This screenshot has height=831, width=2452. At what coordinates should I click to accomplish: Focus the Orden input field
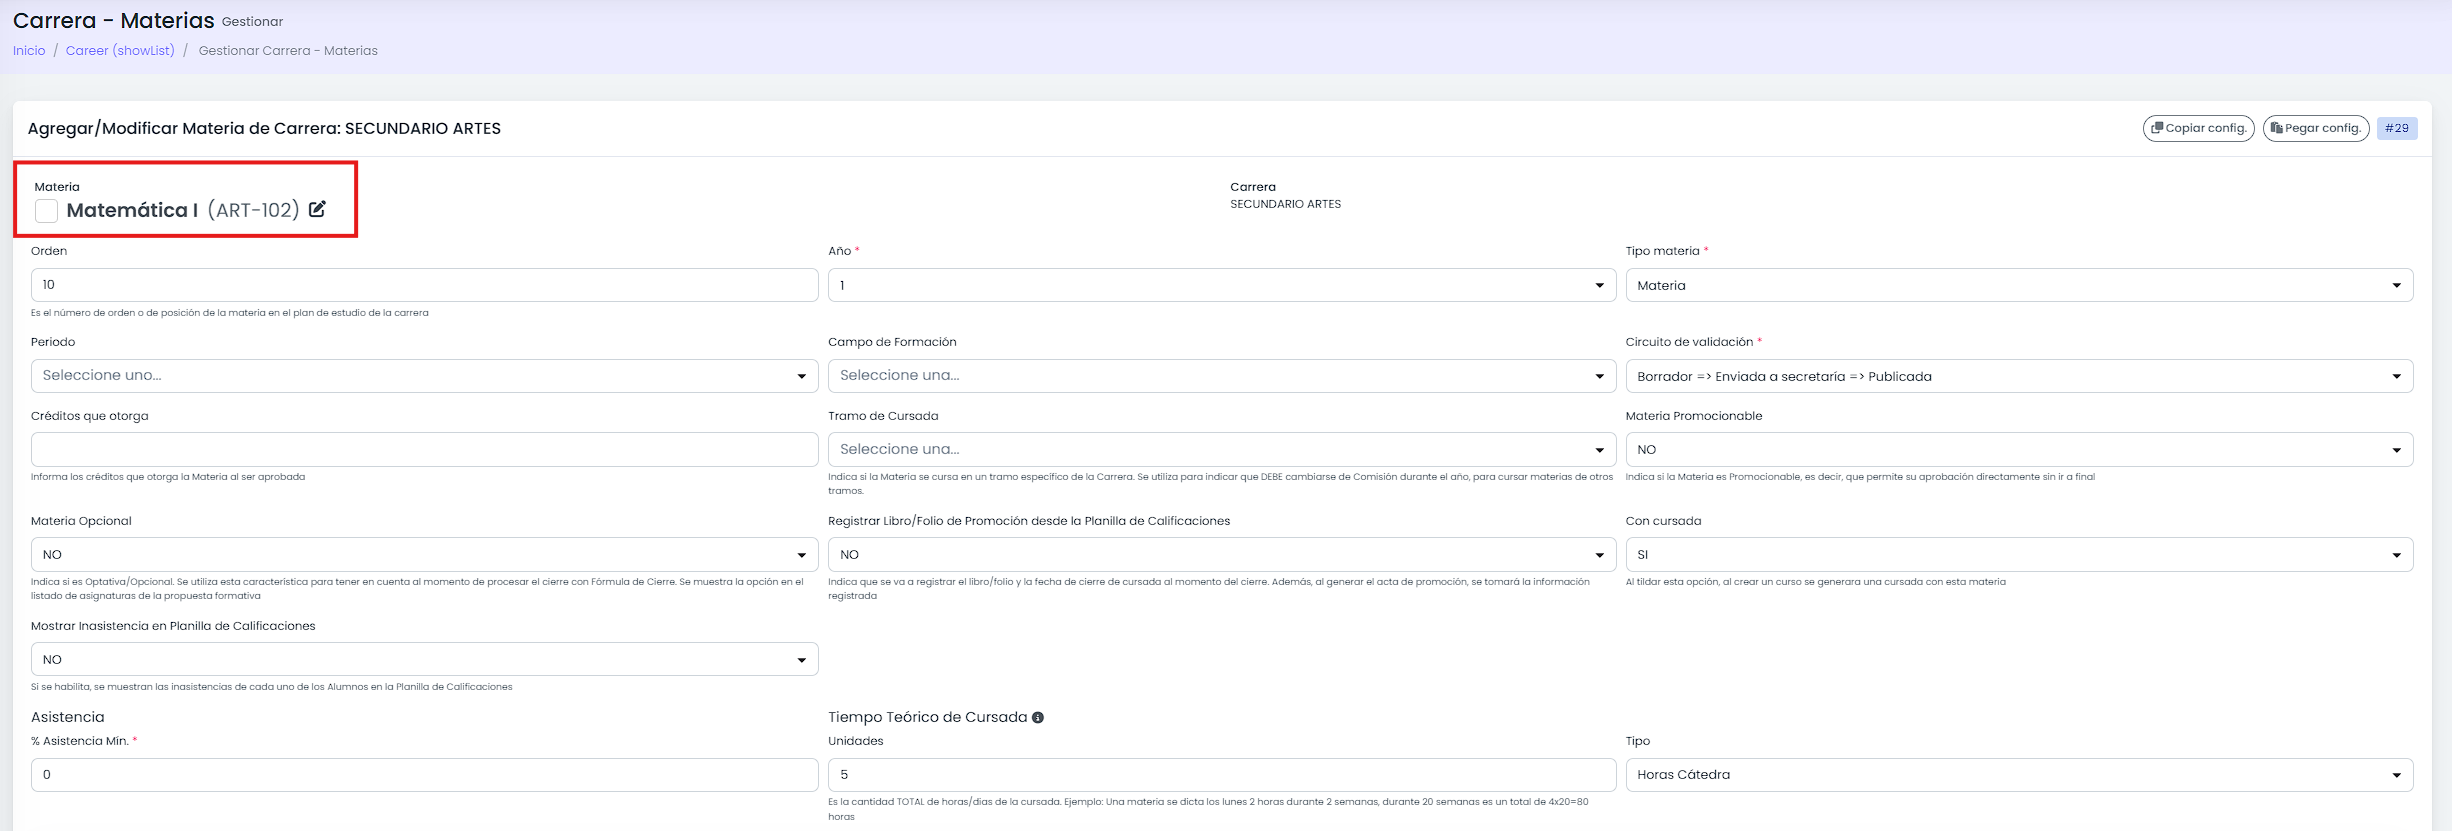point(424,285)
